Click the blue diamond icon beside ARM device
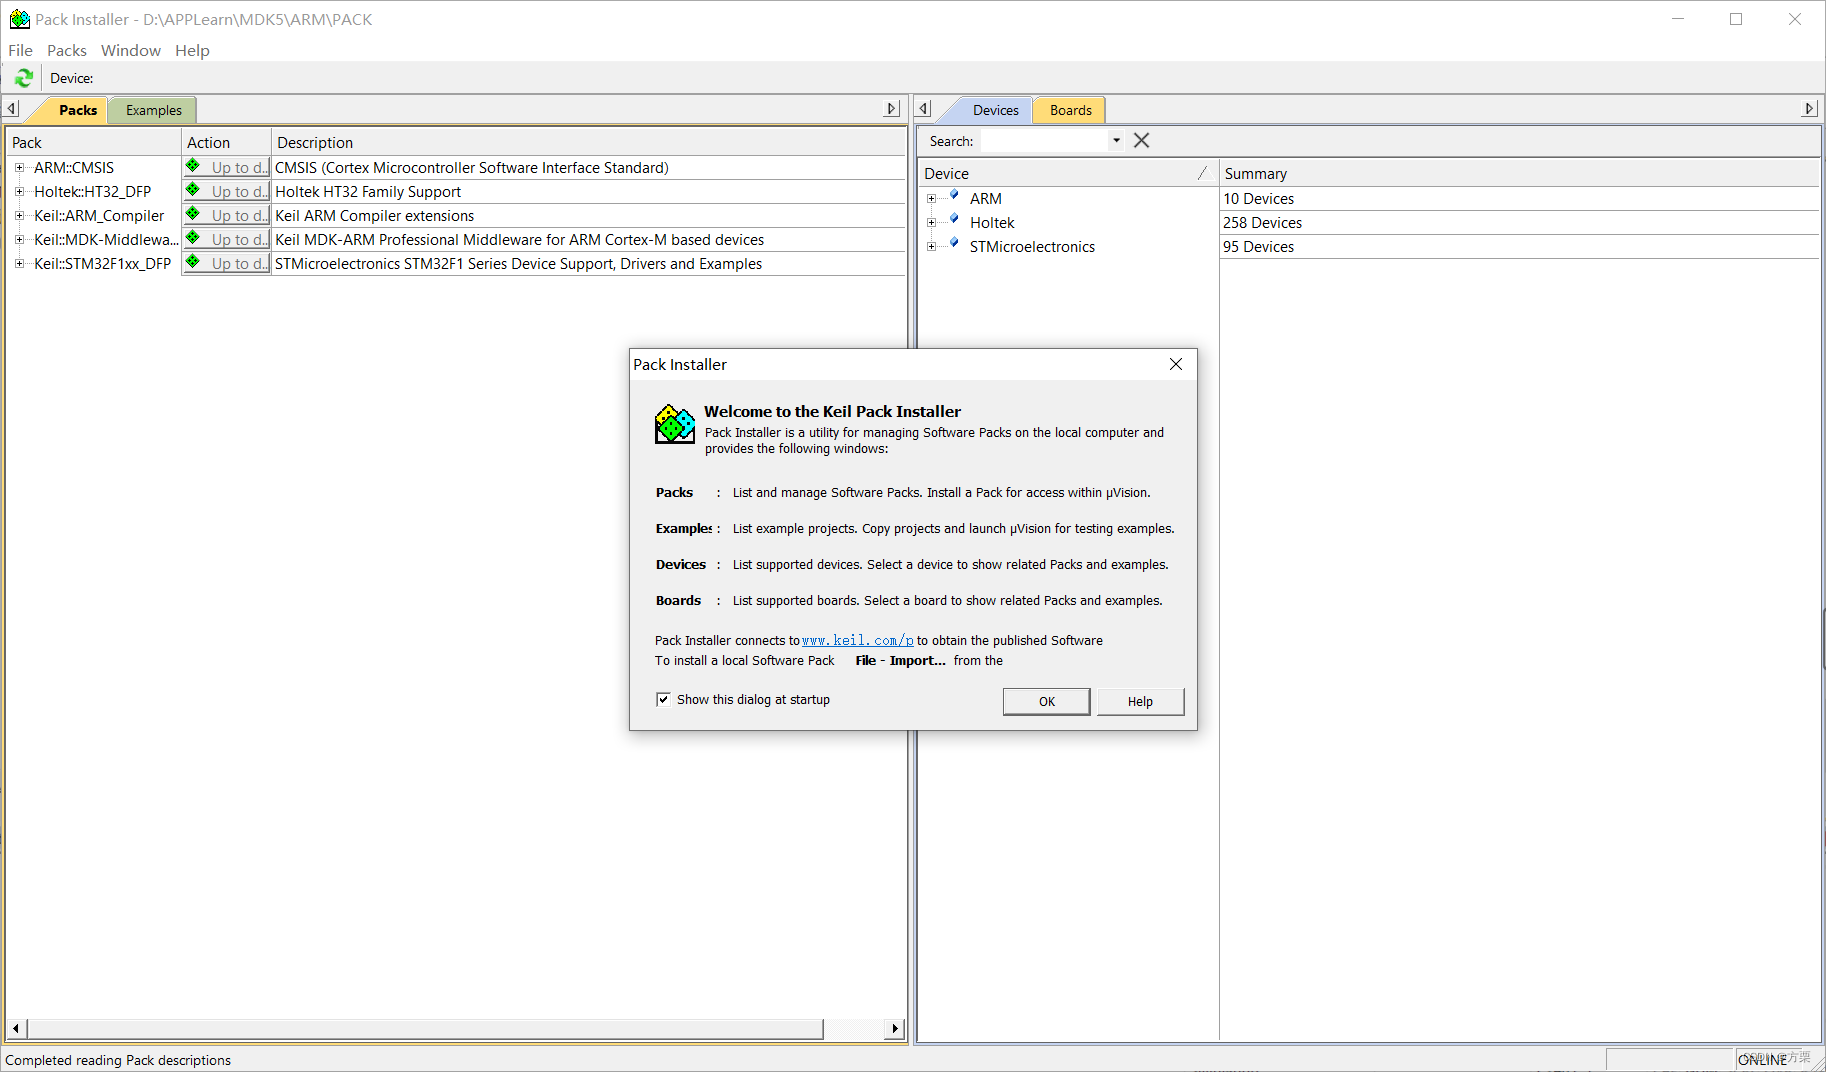 coord(954,195)
